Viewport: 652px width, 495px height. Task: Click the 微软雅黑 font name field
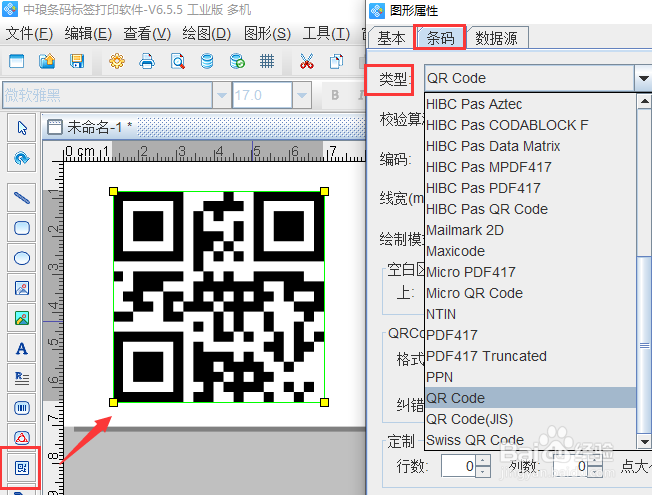click(x=108, y=95)
